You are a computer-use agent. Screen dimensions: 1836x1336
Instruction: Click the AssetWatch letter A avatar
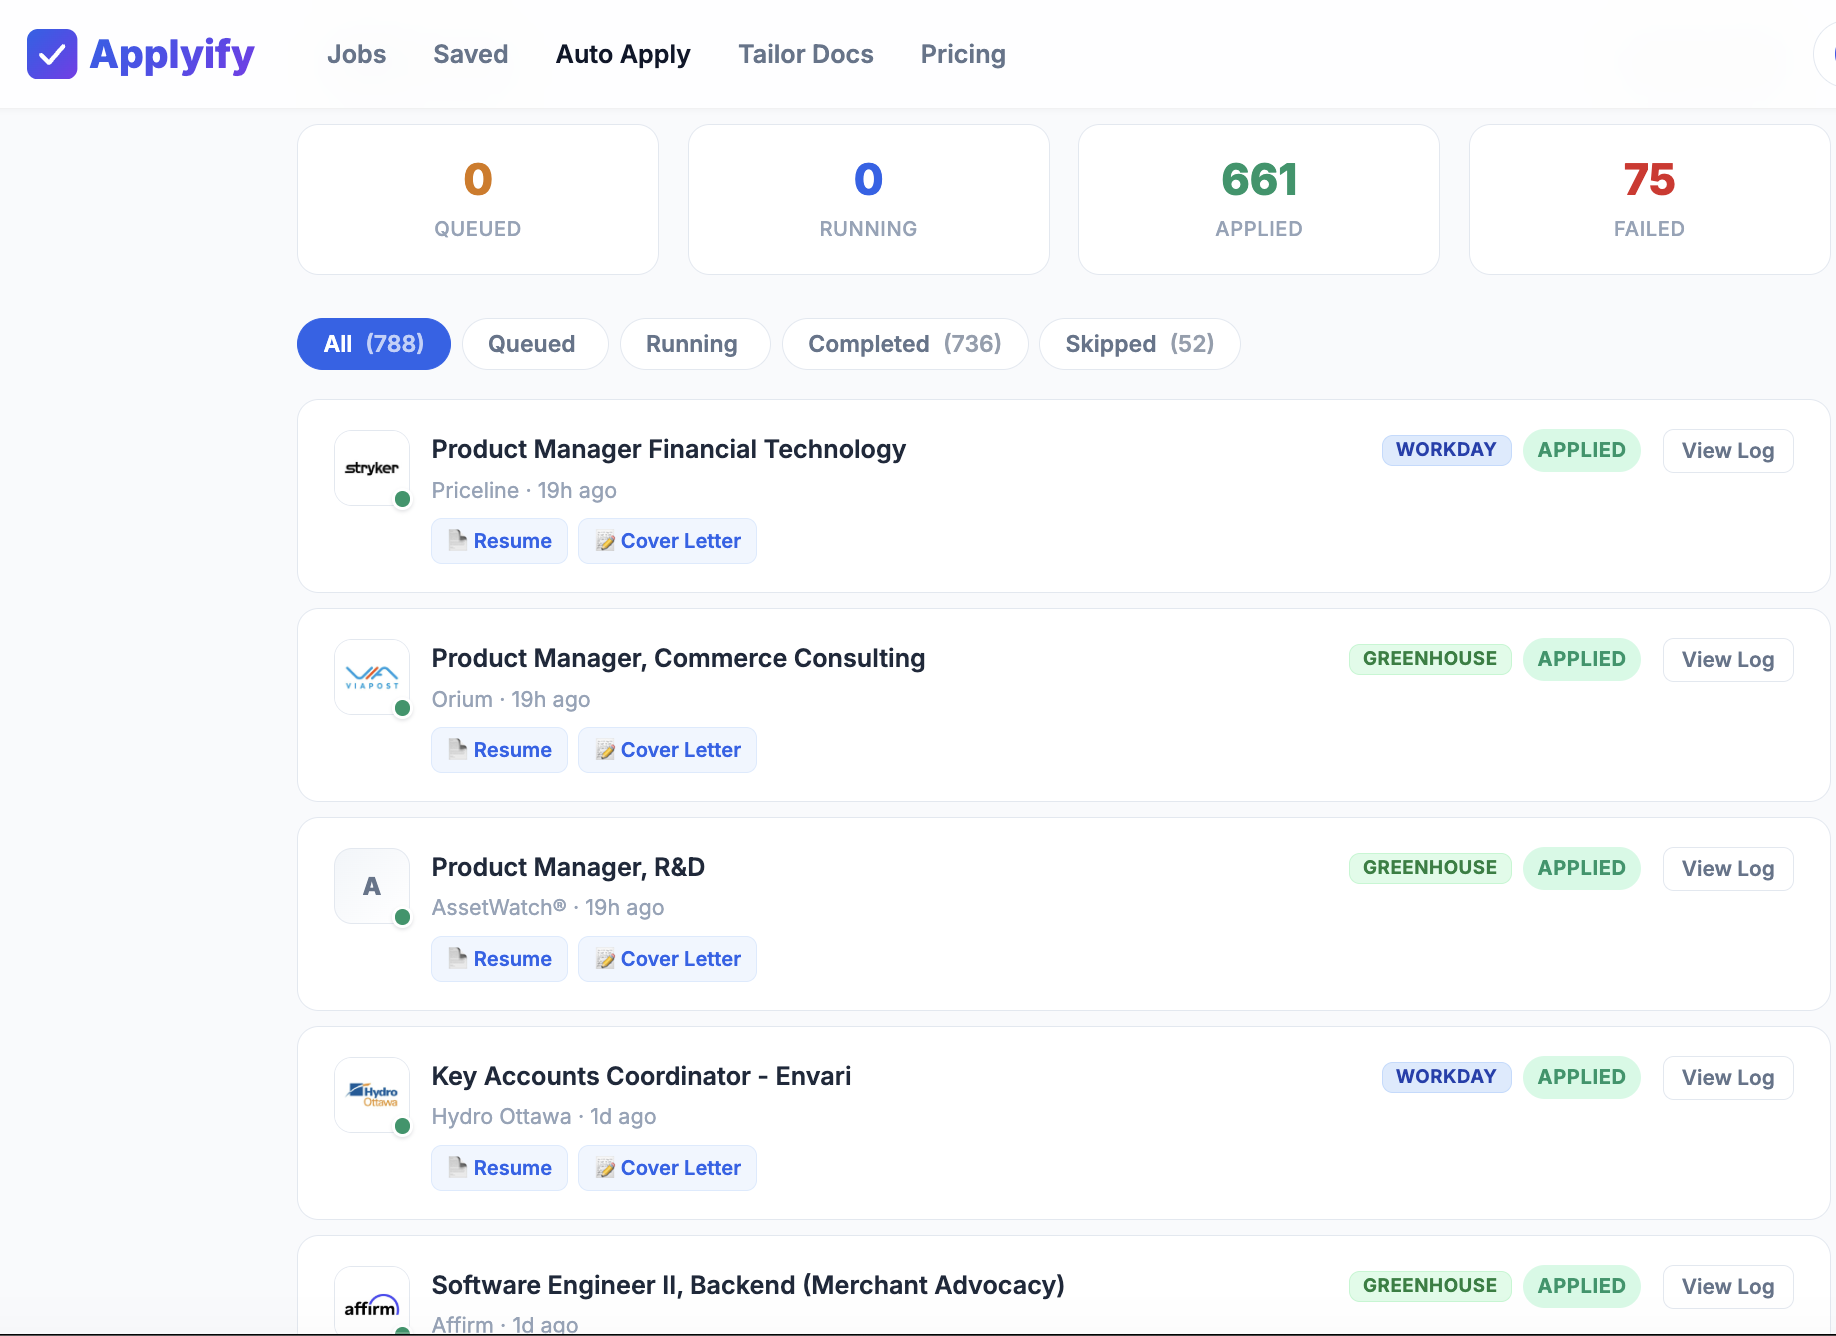coord(372,886)
